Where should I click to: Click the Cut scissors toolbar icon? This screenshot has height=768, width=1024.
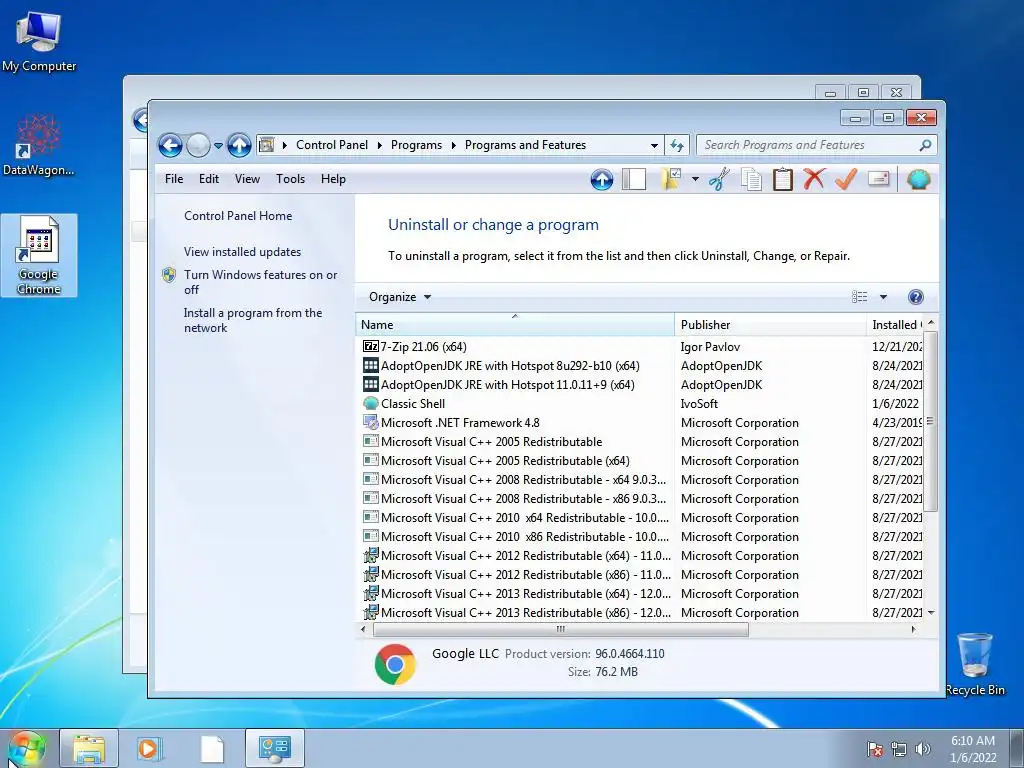click(718, 179)
